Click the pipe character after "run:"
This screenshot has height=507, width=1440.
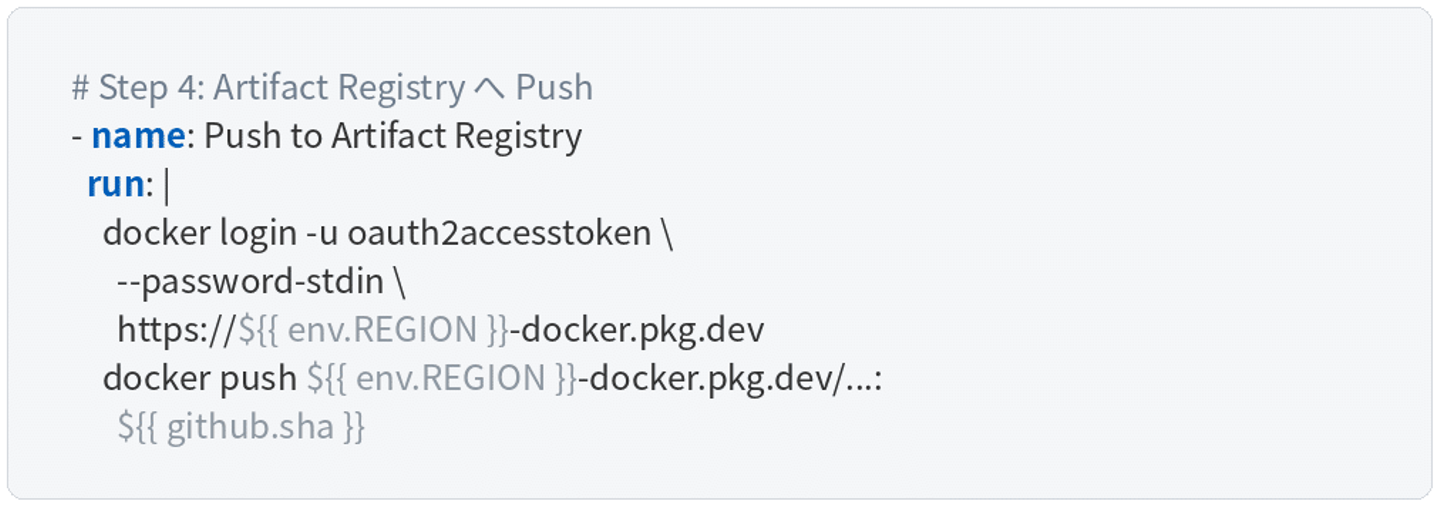[166, 184]
